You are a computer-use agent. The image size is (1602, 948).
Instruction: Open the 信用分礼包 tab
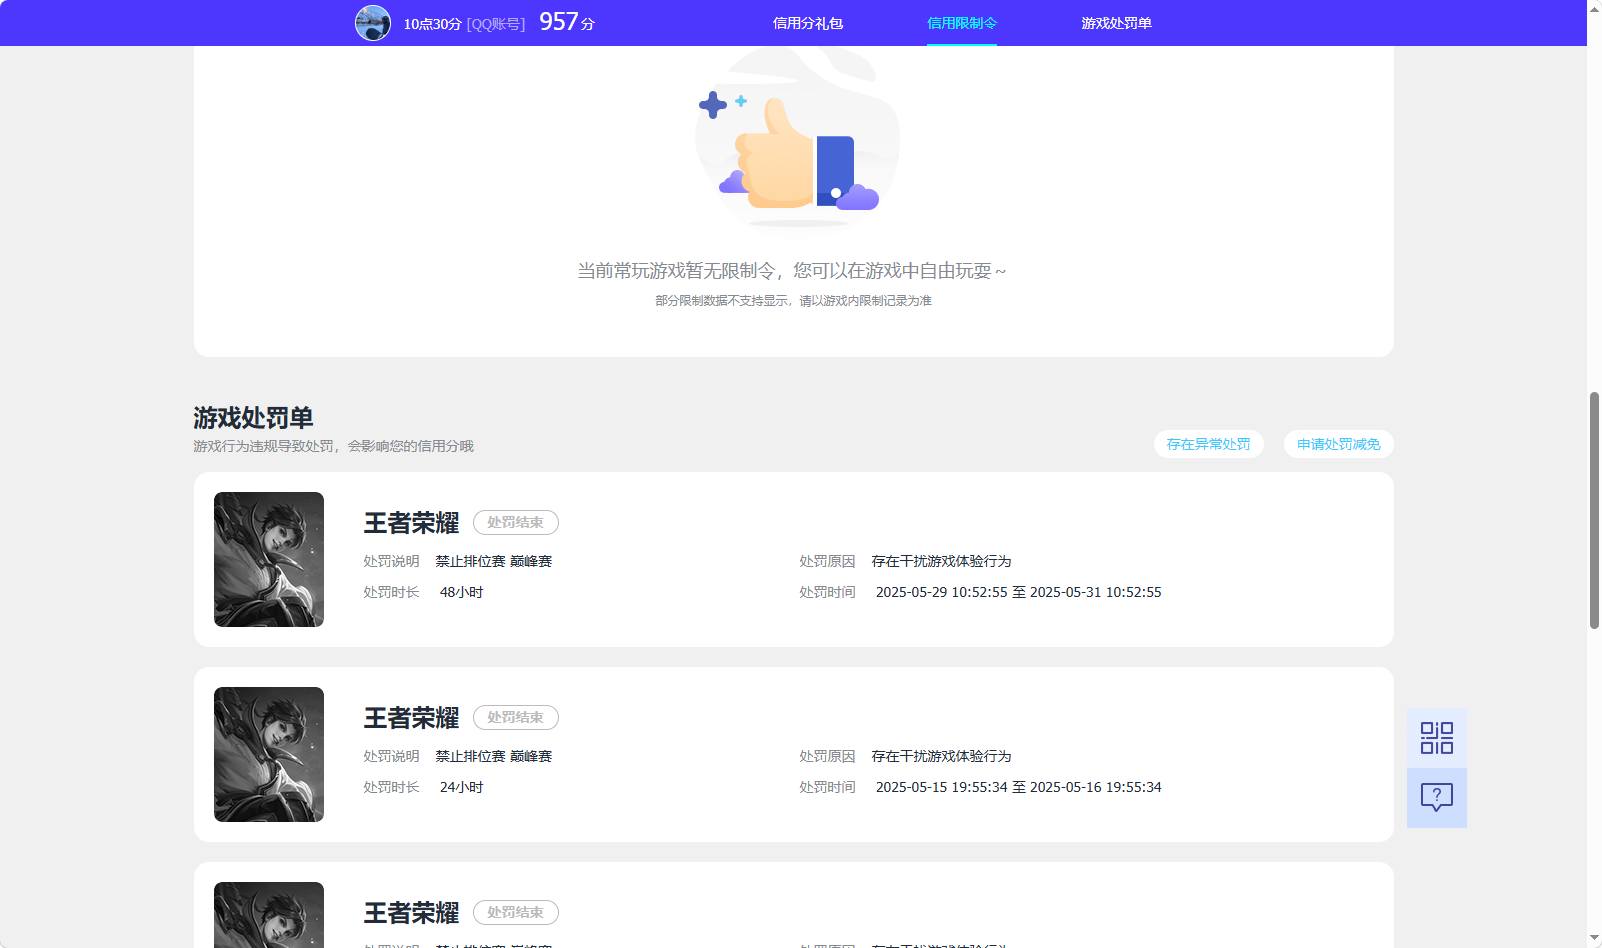tap(808, 23)
